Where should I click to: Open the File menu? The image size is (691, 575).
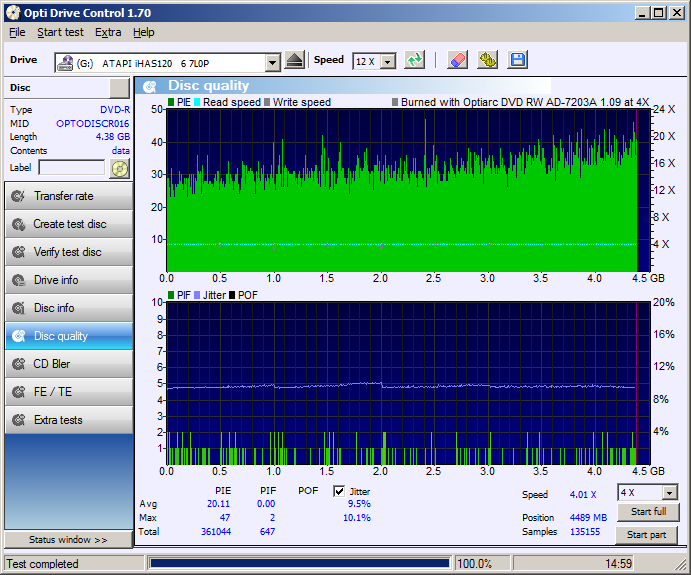click(17, 32)
